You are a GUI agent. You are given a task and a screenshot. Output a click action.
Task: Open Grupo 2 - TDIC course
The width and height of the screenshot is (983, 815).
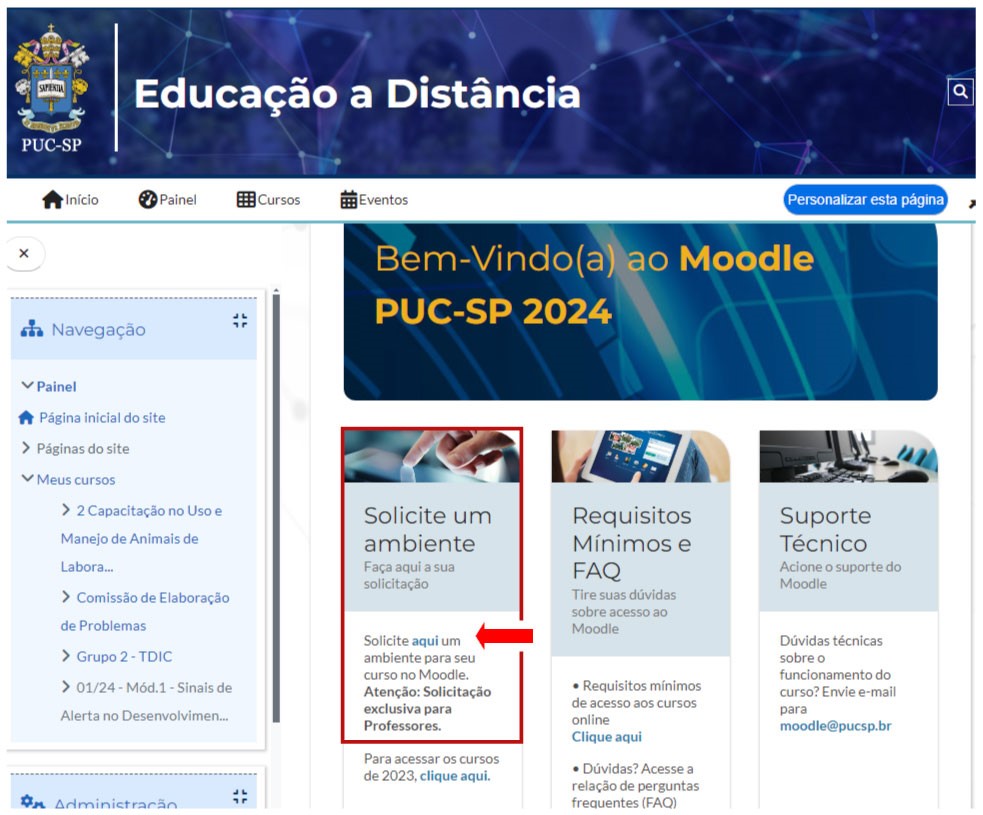124,656
